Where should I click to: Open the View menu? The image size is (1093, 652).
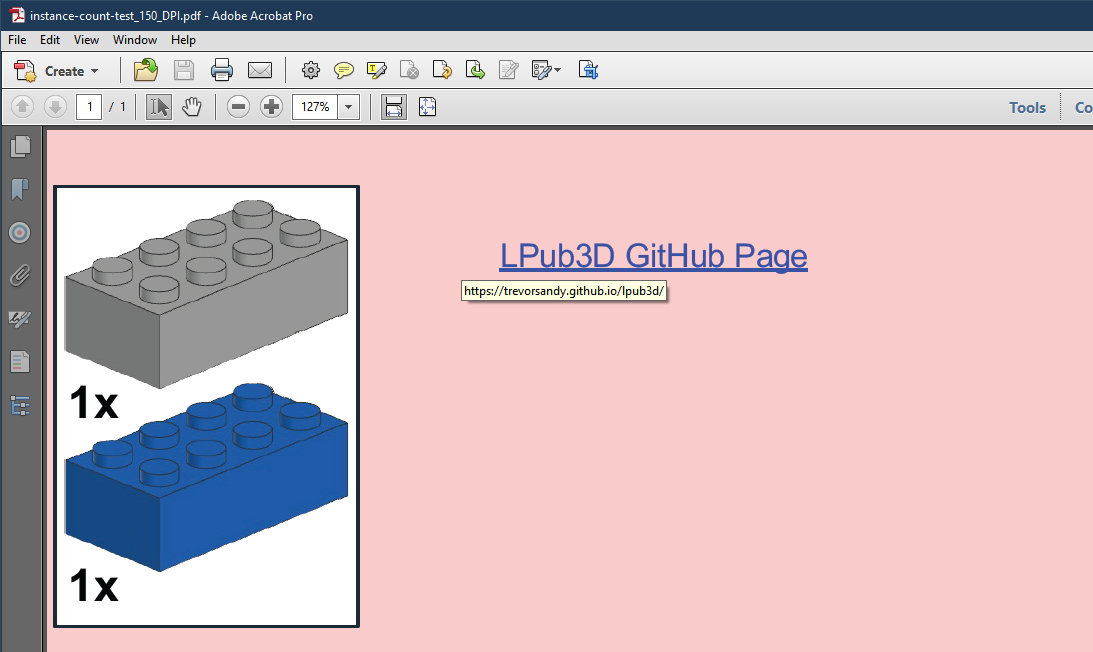(86, 40)
